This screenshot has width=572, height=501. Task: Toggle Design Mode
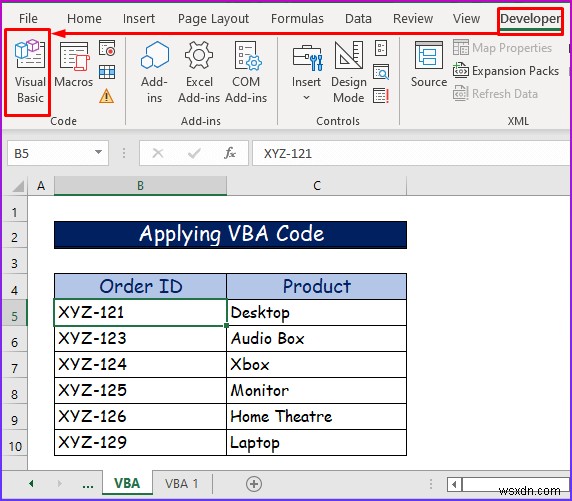point(348,72)
